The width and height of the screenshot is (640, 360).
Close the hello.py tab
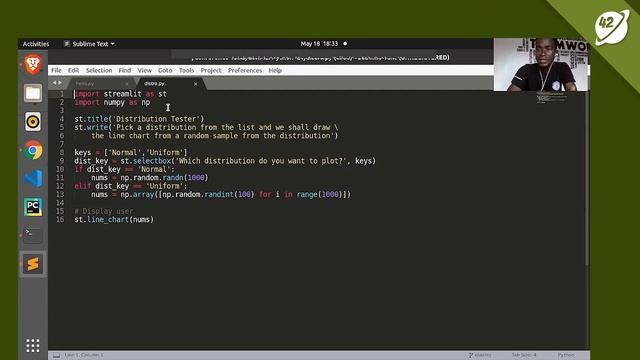click(x=127, y=84)
